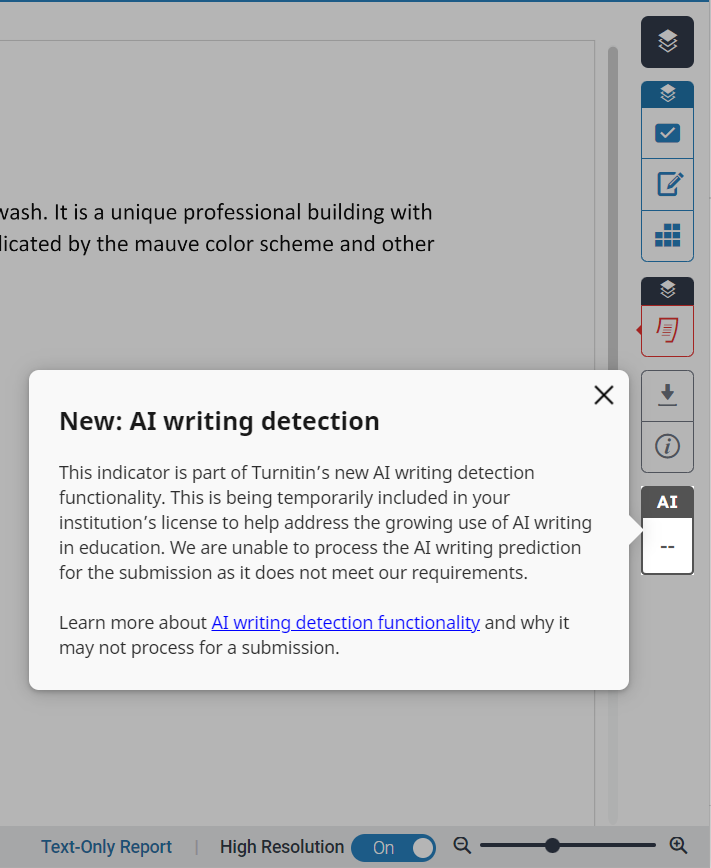Open submission information icon

point(667,446)
